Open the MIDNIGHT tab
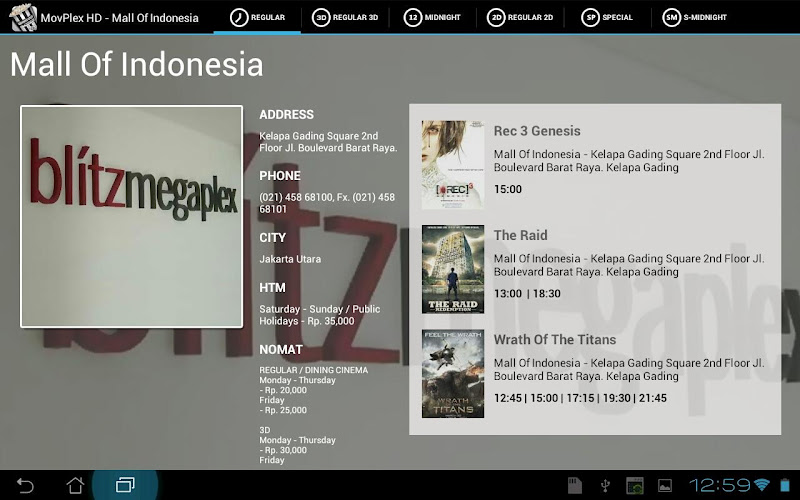800x500 pixels. [432, 17]
